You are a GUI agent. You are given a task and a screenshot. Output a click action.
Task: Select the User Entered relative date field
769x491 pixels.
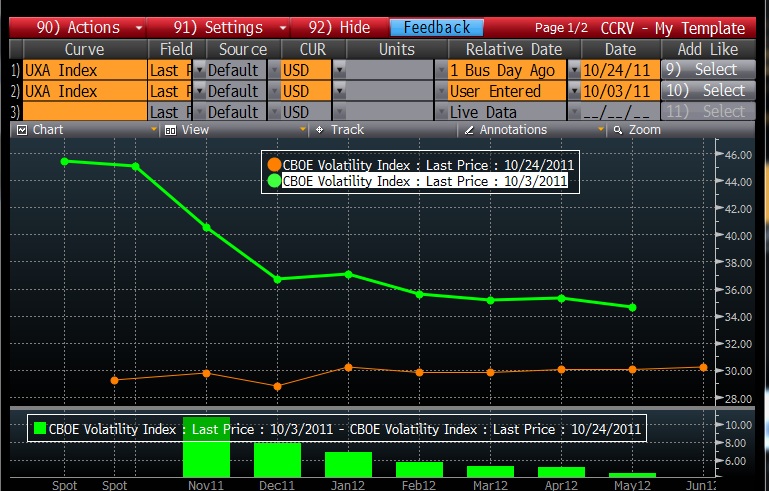(x=507, y=91)
